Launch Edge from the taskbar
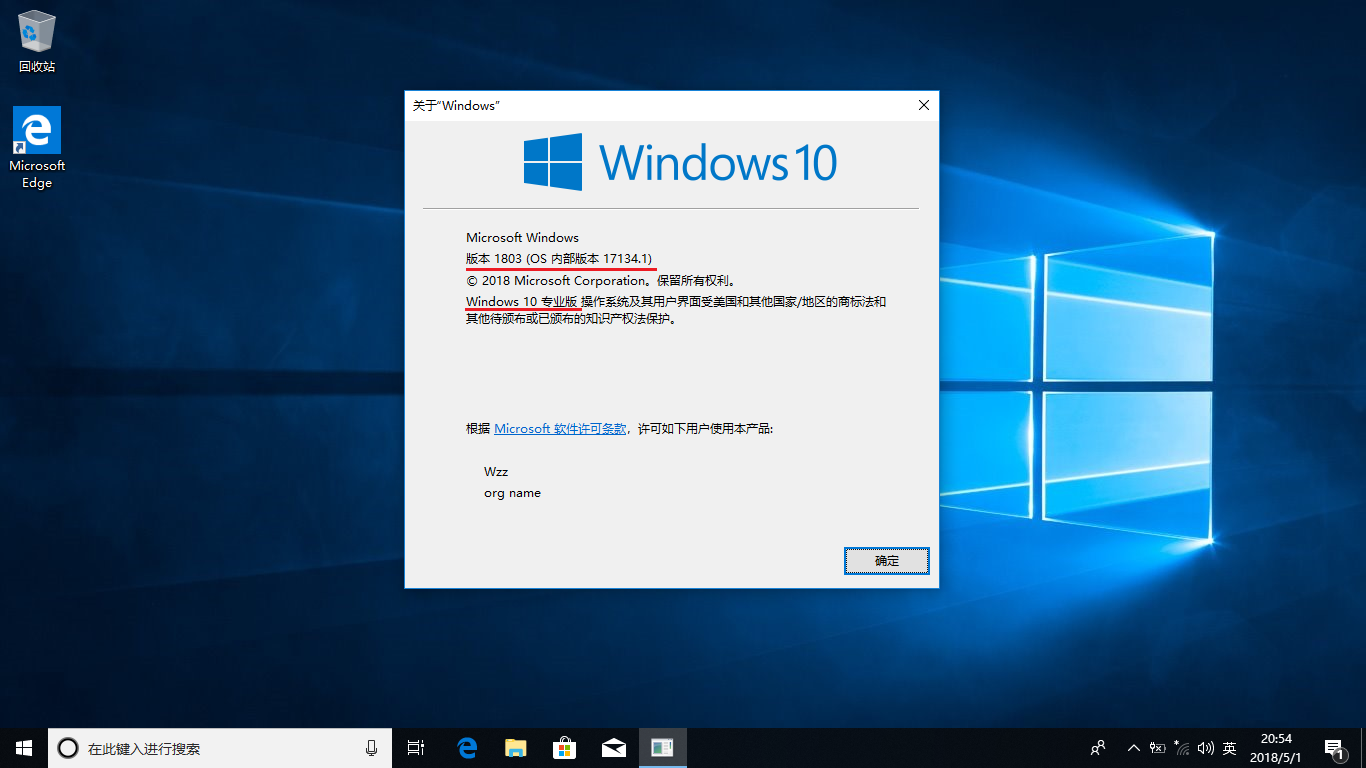The width and height of the screenshot is (1366, 768). click(467, 748)
